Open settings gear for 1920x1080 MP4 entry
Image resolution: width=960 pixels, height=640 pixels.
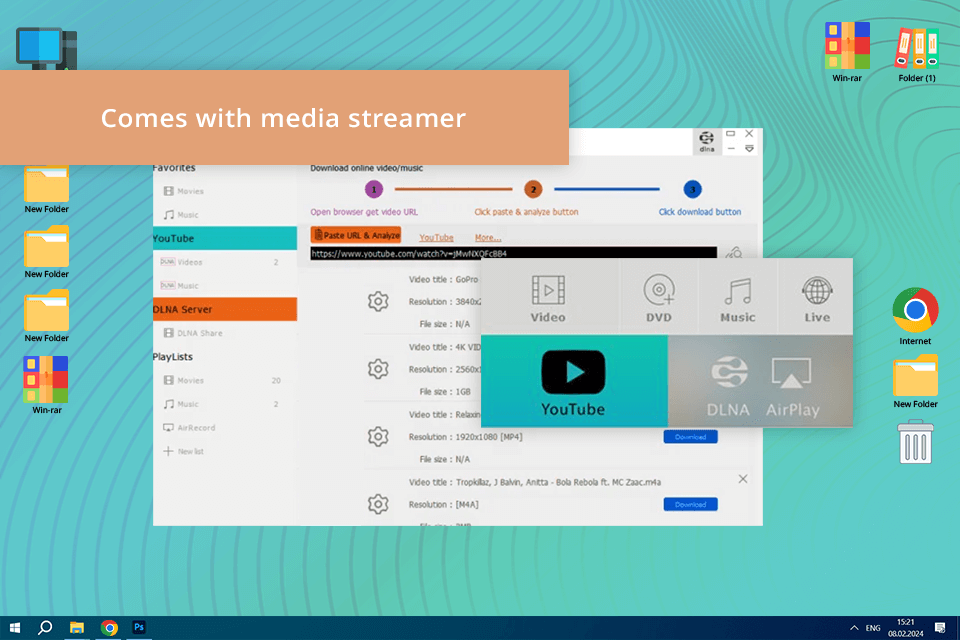(x=378, y=436)
